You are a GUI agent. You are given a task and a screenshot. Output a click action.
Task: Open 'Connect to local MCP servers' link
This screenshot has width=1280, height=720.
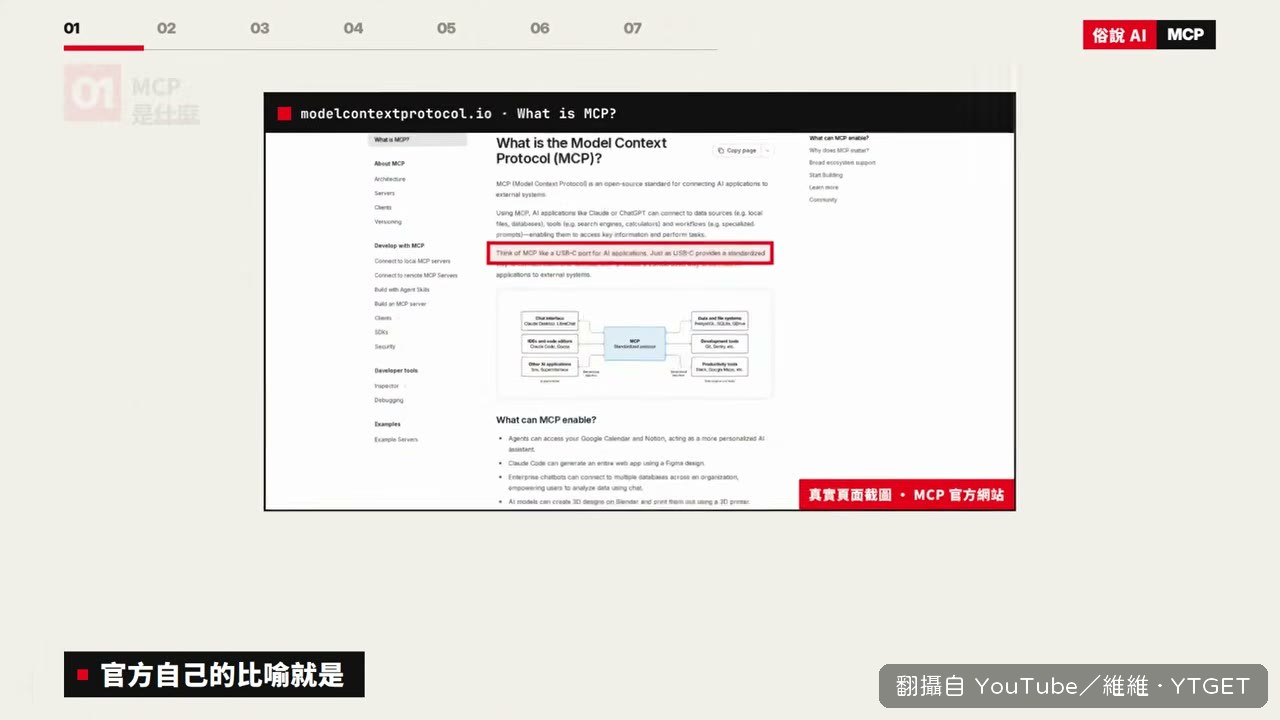(413, 261)
